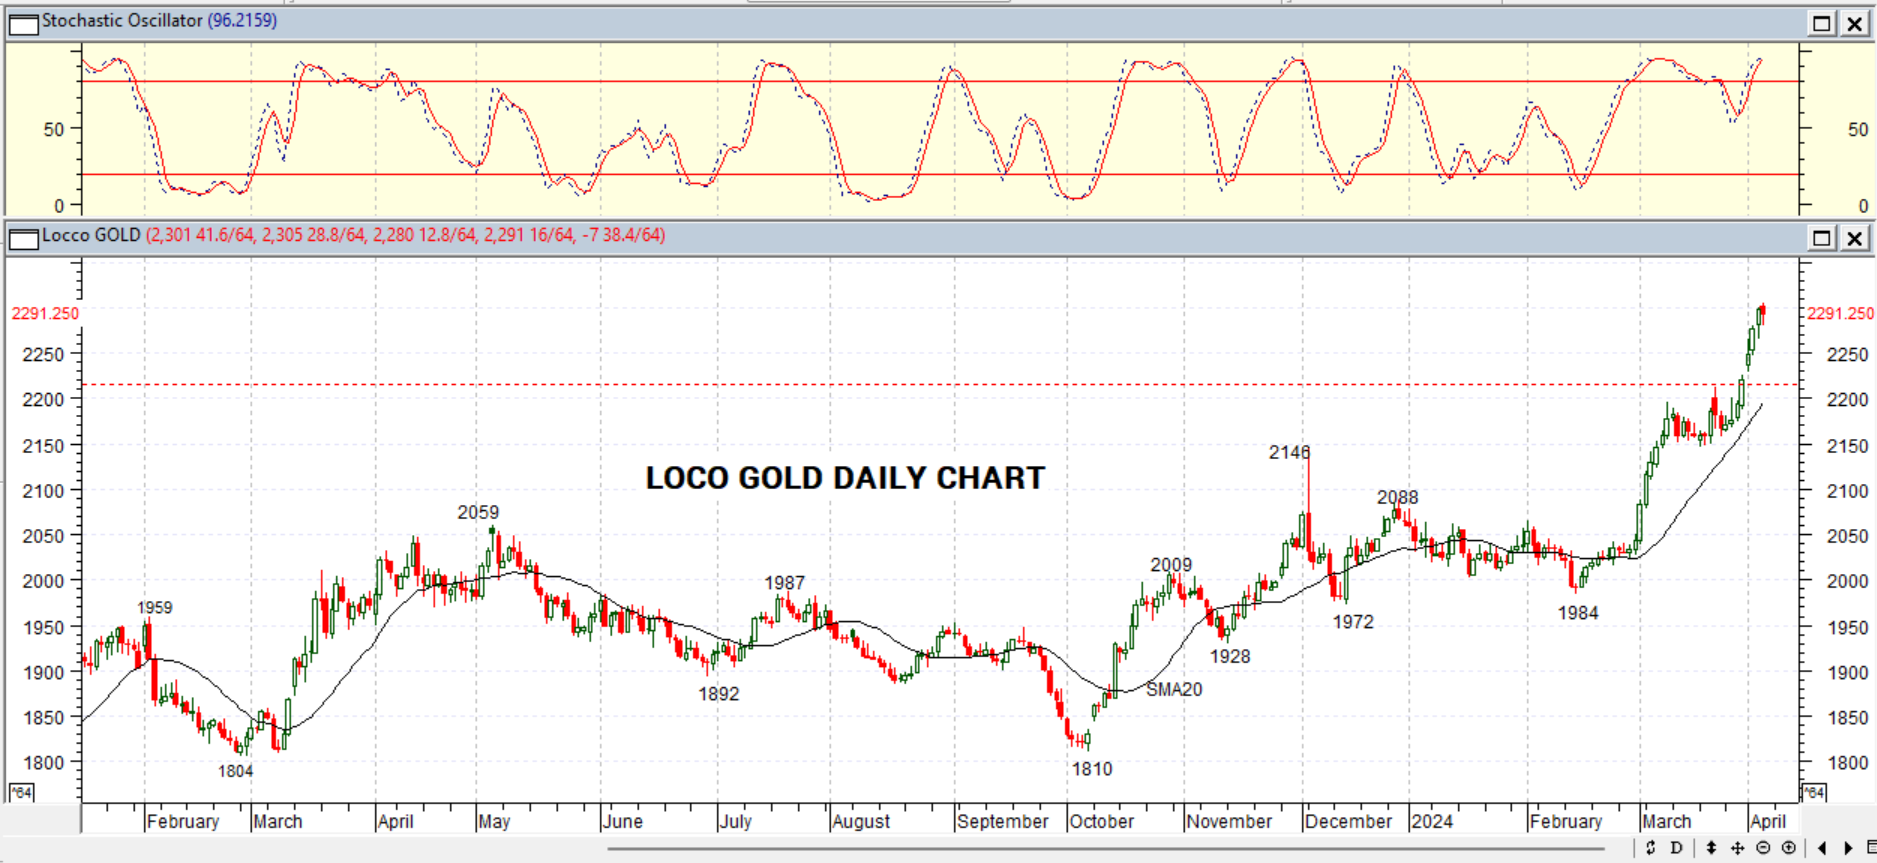
Task: Click the red OHLC values after Locco GOLD
Action: [x=405, y=235]
